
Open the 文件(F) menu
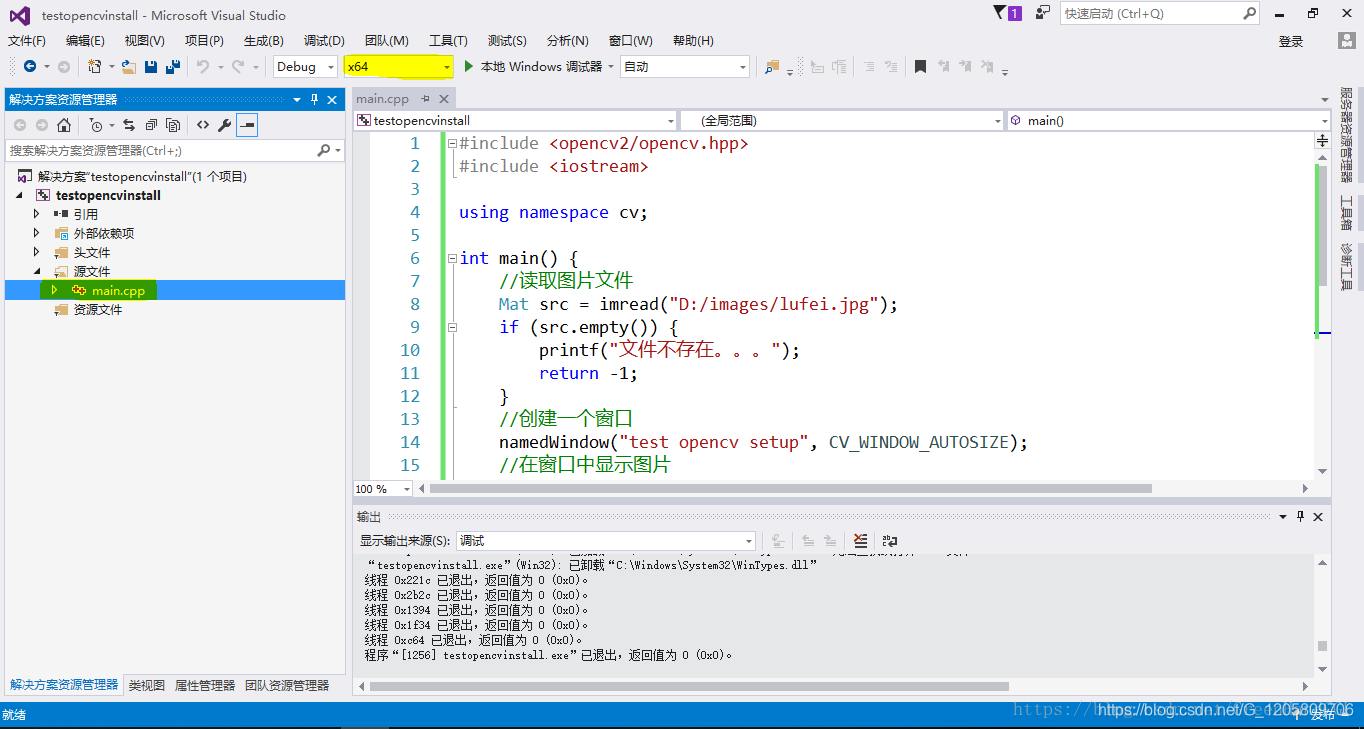tap(27, 41)
